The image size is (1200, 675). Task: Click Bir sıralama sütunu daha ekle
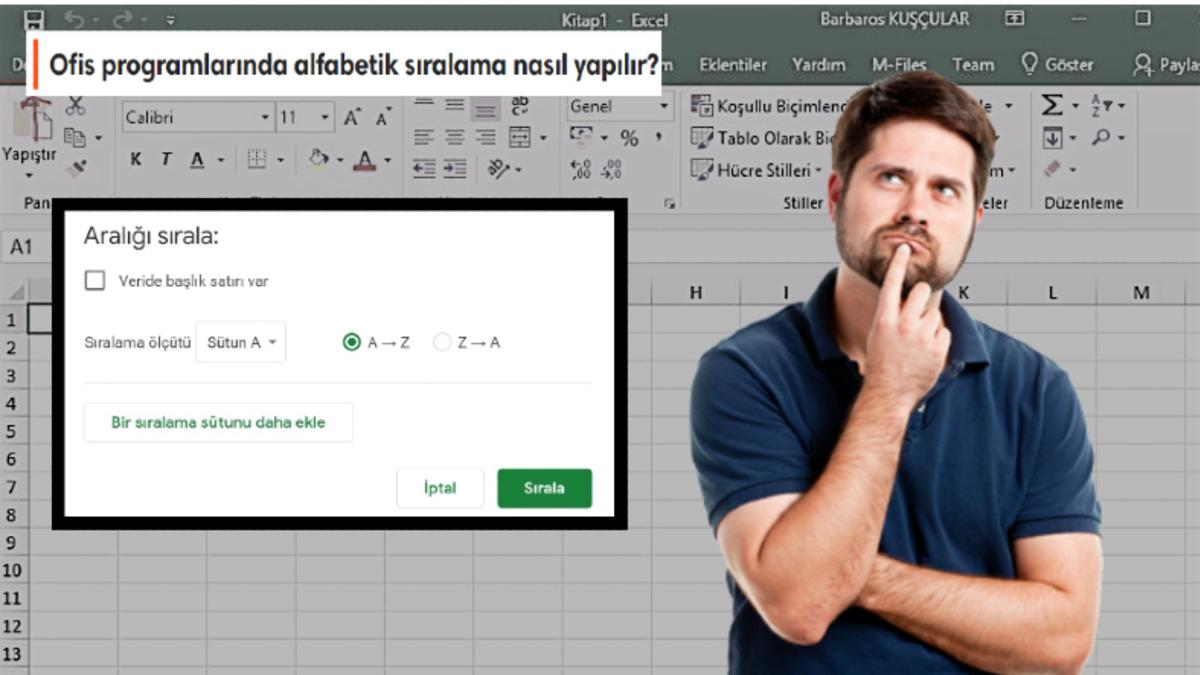(218, 422)
